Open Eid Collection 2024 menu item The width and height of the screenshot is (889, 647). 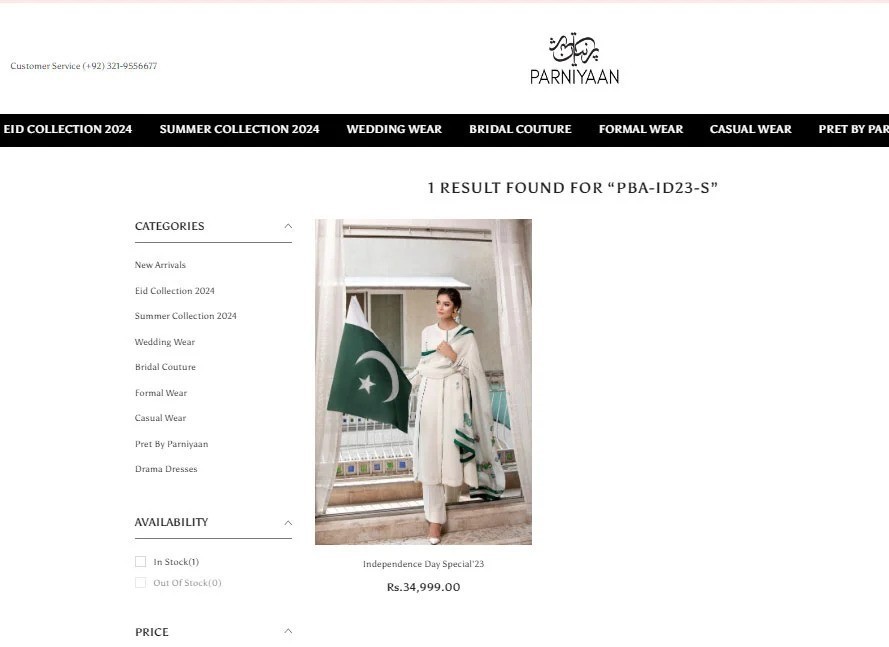point(67,129)
